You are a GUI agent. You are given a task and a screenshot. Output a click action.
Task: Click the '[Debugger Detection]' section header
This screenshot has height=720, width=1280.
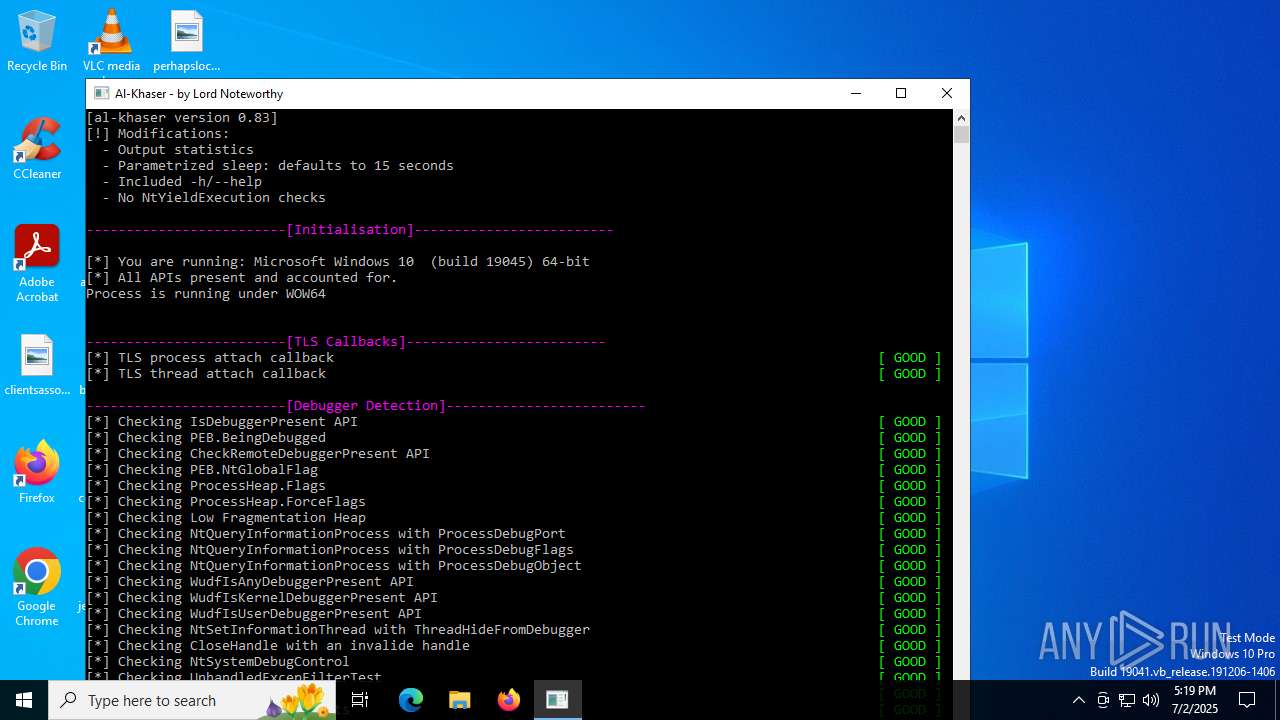pyautogui.click(x=366, y=405)
